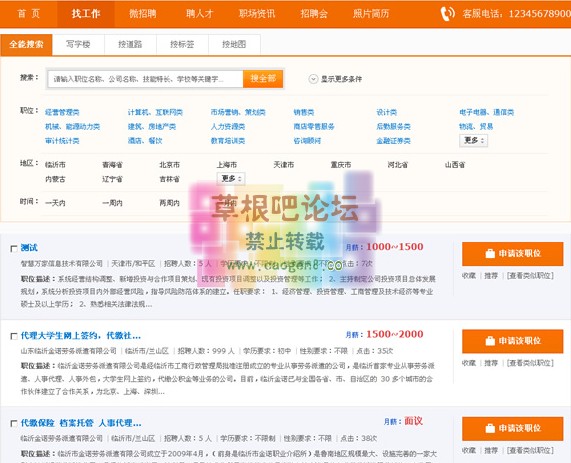Choose region 上海市

click(227, 165)
